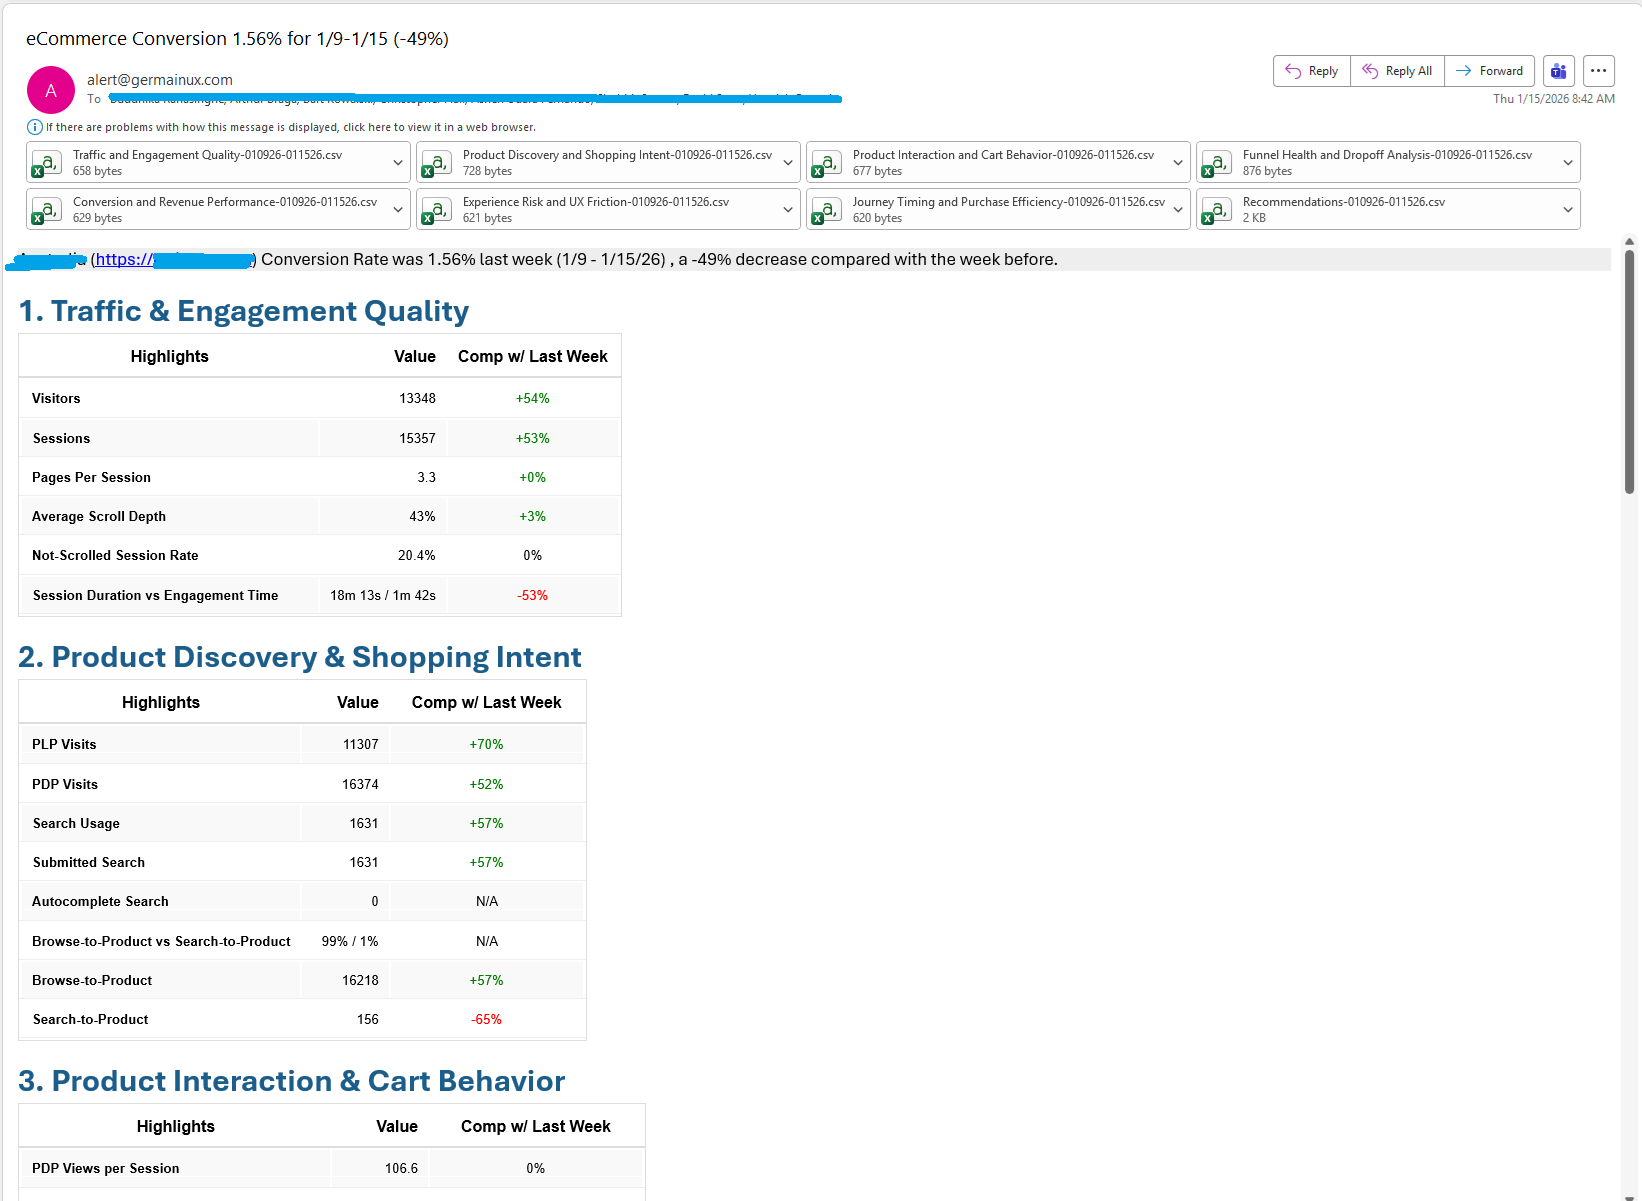1642x1201 pixels.
Task: Open the https link in the email body
Action: 125,260
